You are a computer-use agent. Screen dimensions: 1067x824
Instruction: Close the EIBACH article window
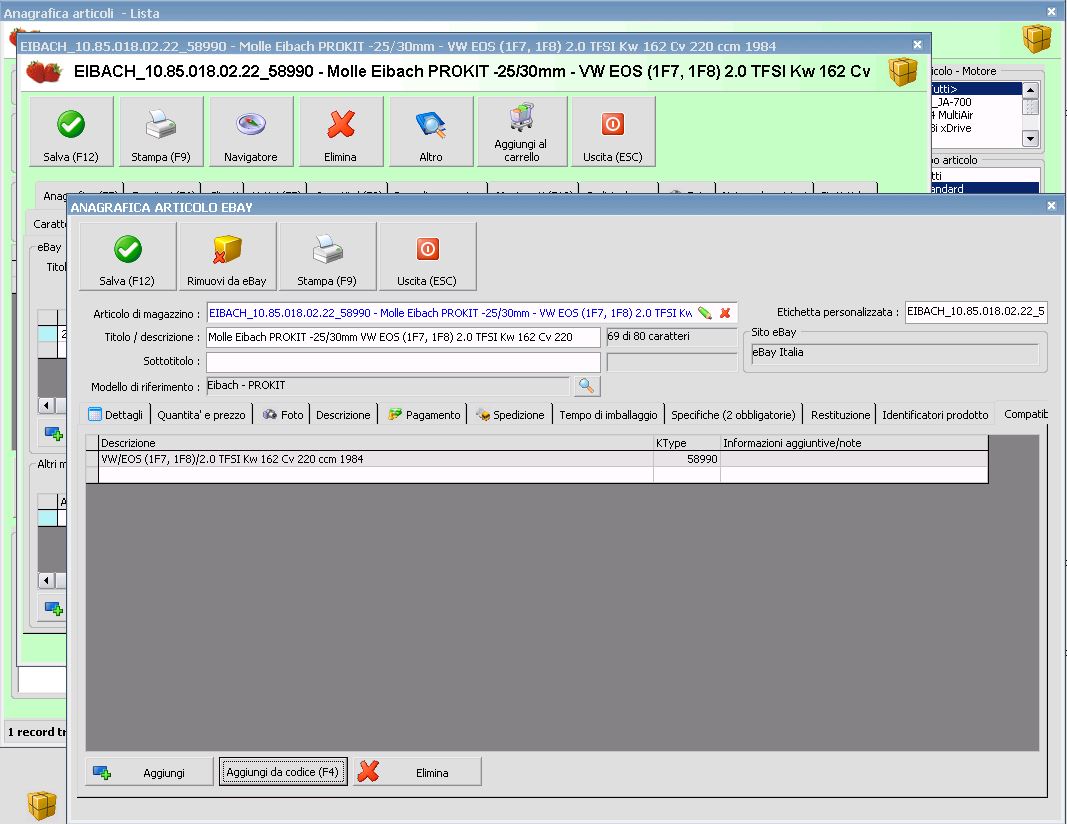pos(917,44)
